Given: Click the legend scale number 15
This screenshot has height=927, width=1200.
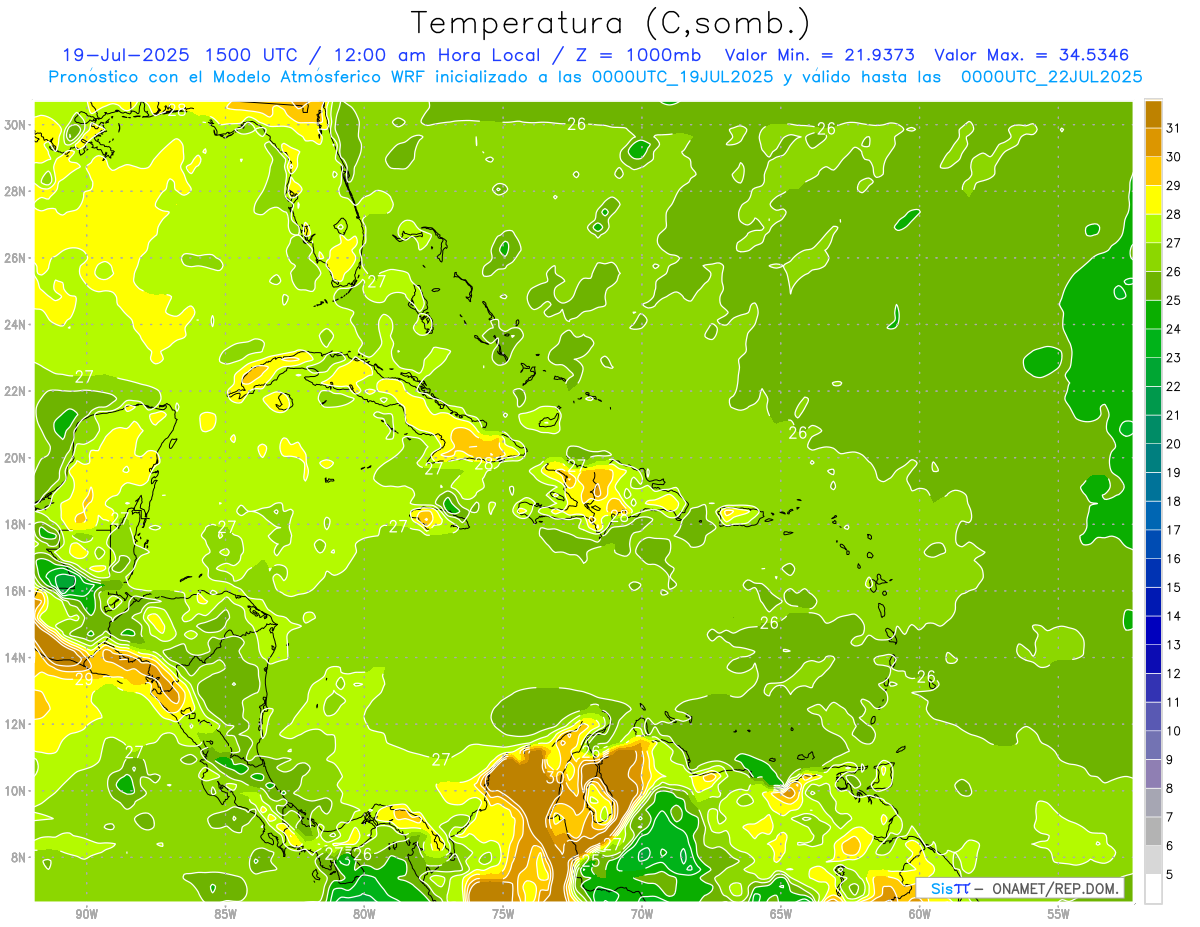Looking at the screenshot, I should (1174, 587).
